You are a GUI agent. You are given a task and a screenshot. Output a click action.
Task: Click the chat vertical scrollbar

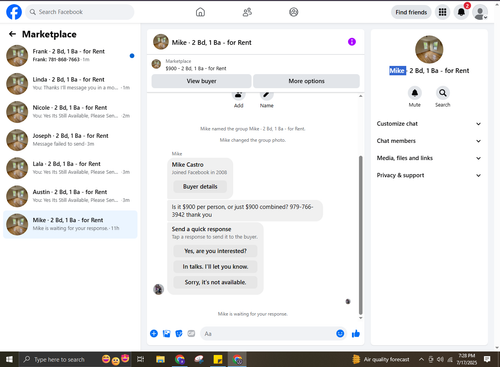[x=360, y=235]
